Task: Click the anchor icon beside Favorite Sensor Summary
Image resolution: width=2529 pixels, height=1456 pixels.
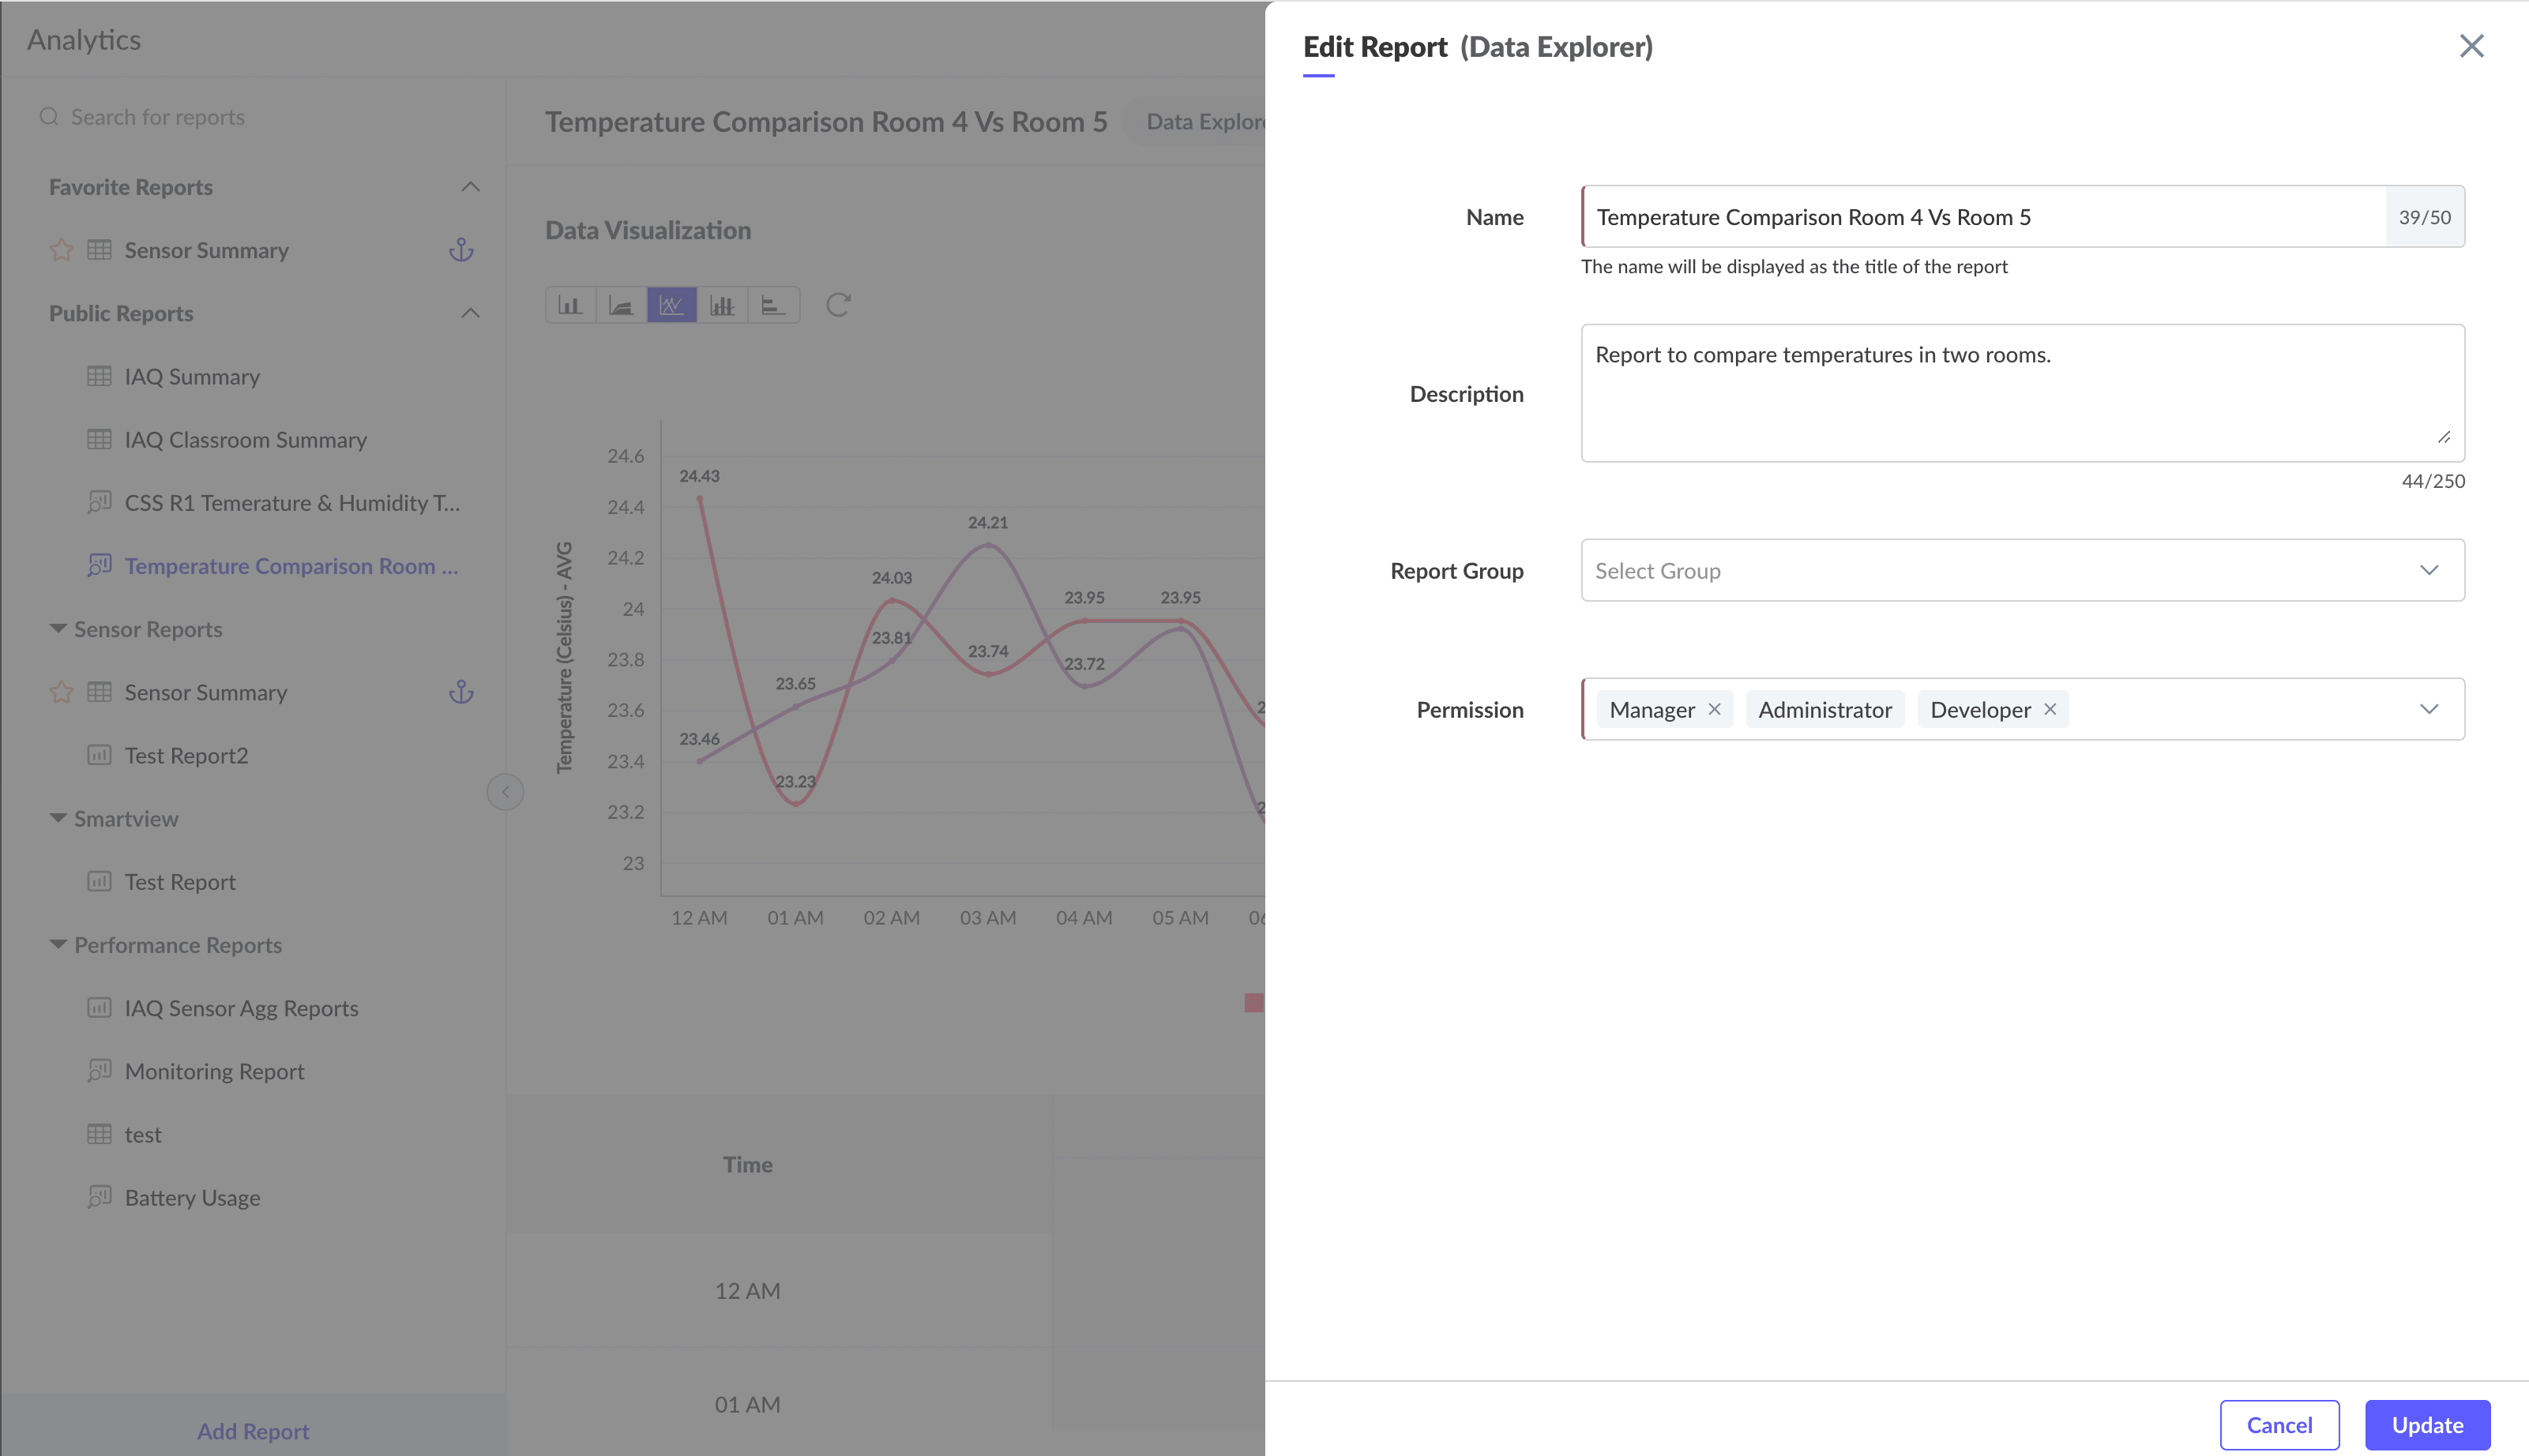Action: click(461, 250)
